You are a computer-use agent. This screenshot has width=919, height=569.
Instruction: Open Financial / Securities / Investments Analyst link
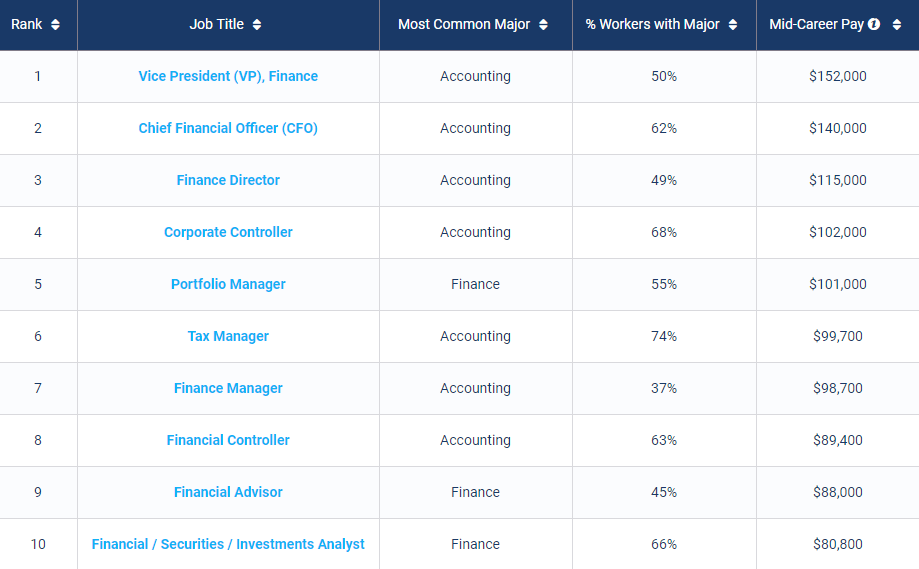[228, 544]
